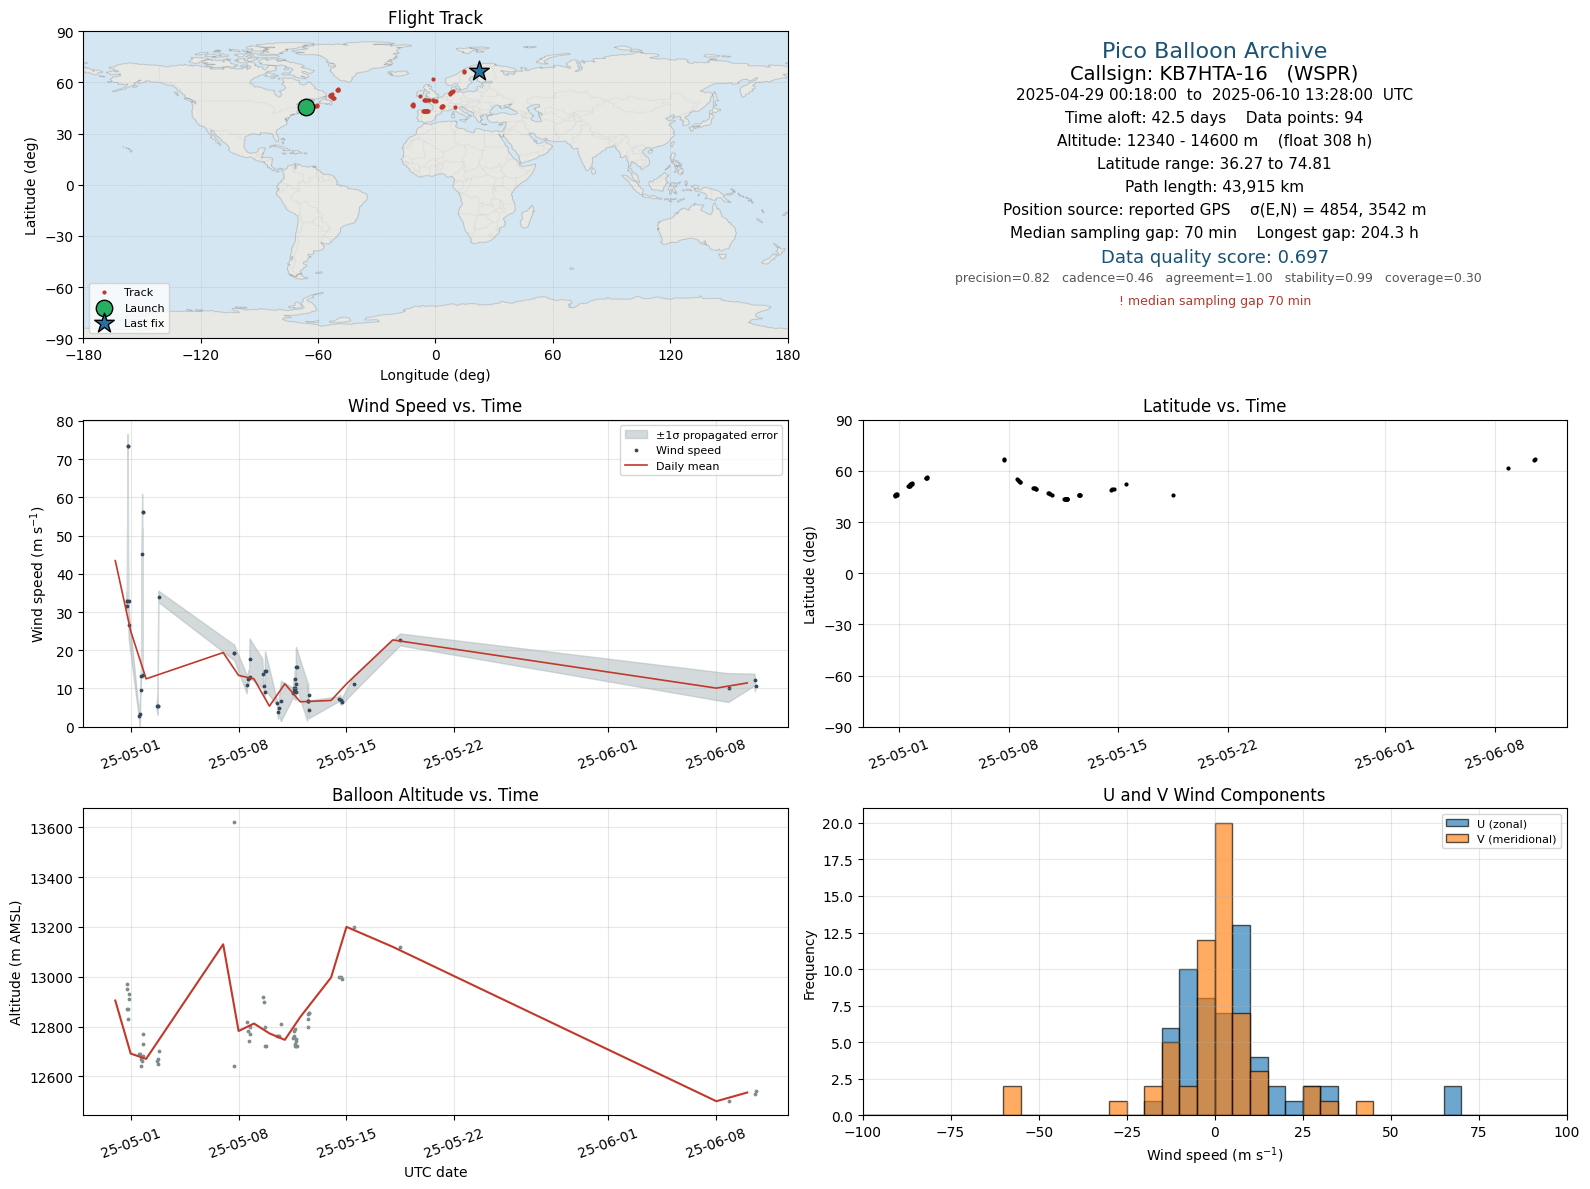Click the ±1σ propagated error legend swatch
The width and height of the screenshot is (1590, 1189).
pyautogui.click(x=636, y=435)
